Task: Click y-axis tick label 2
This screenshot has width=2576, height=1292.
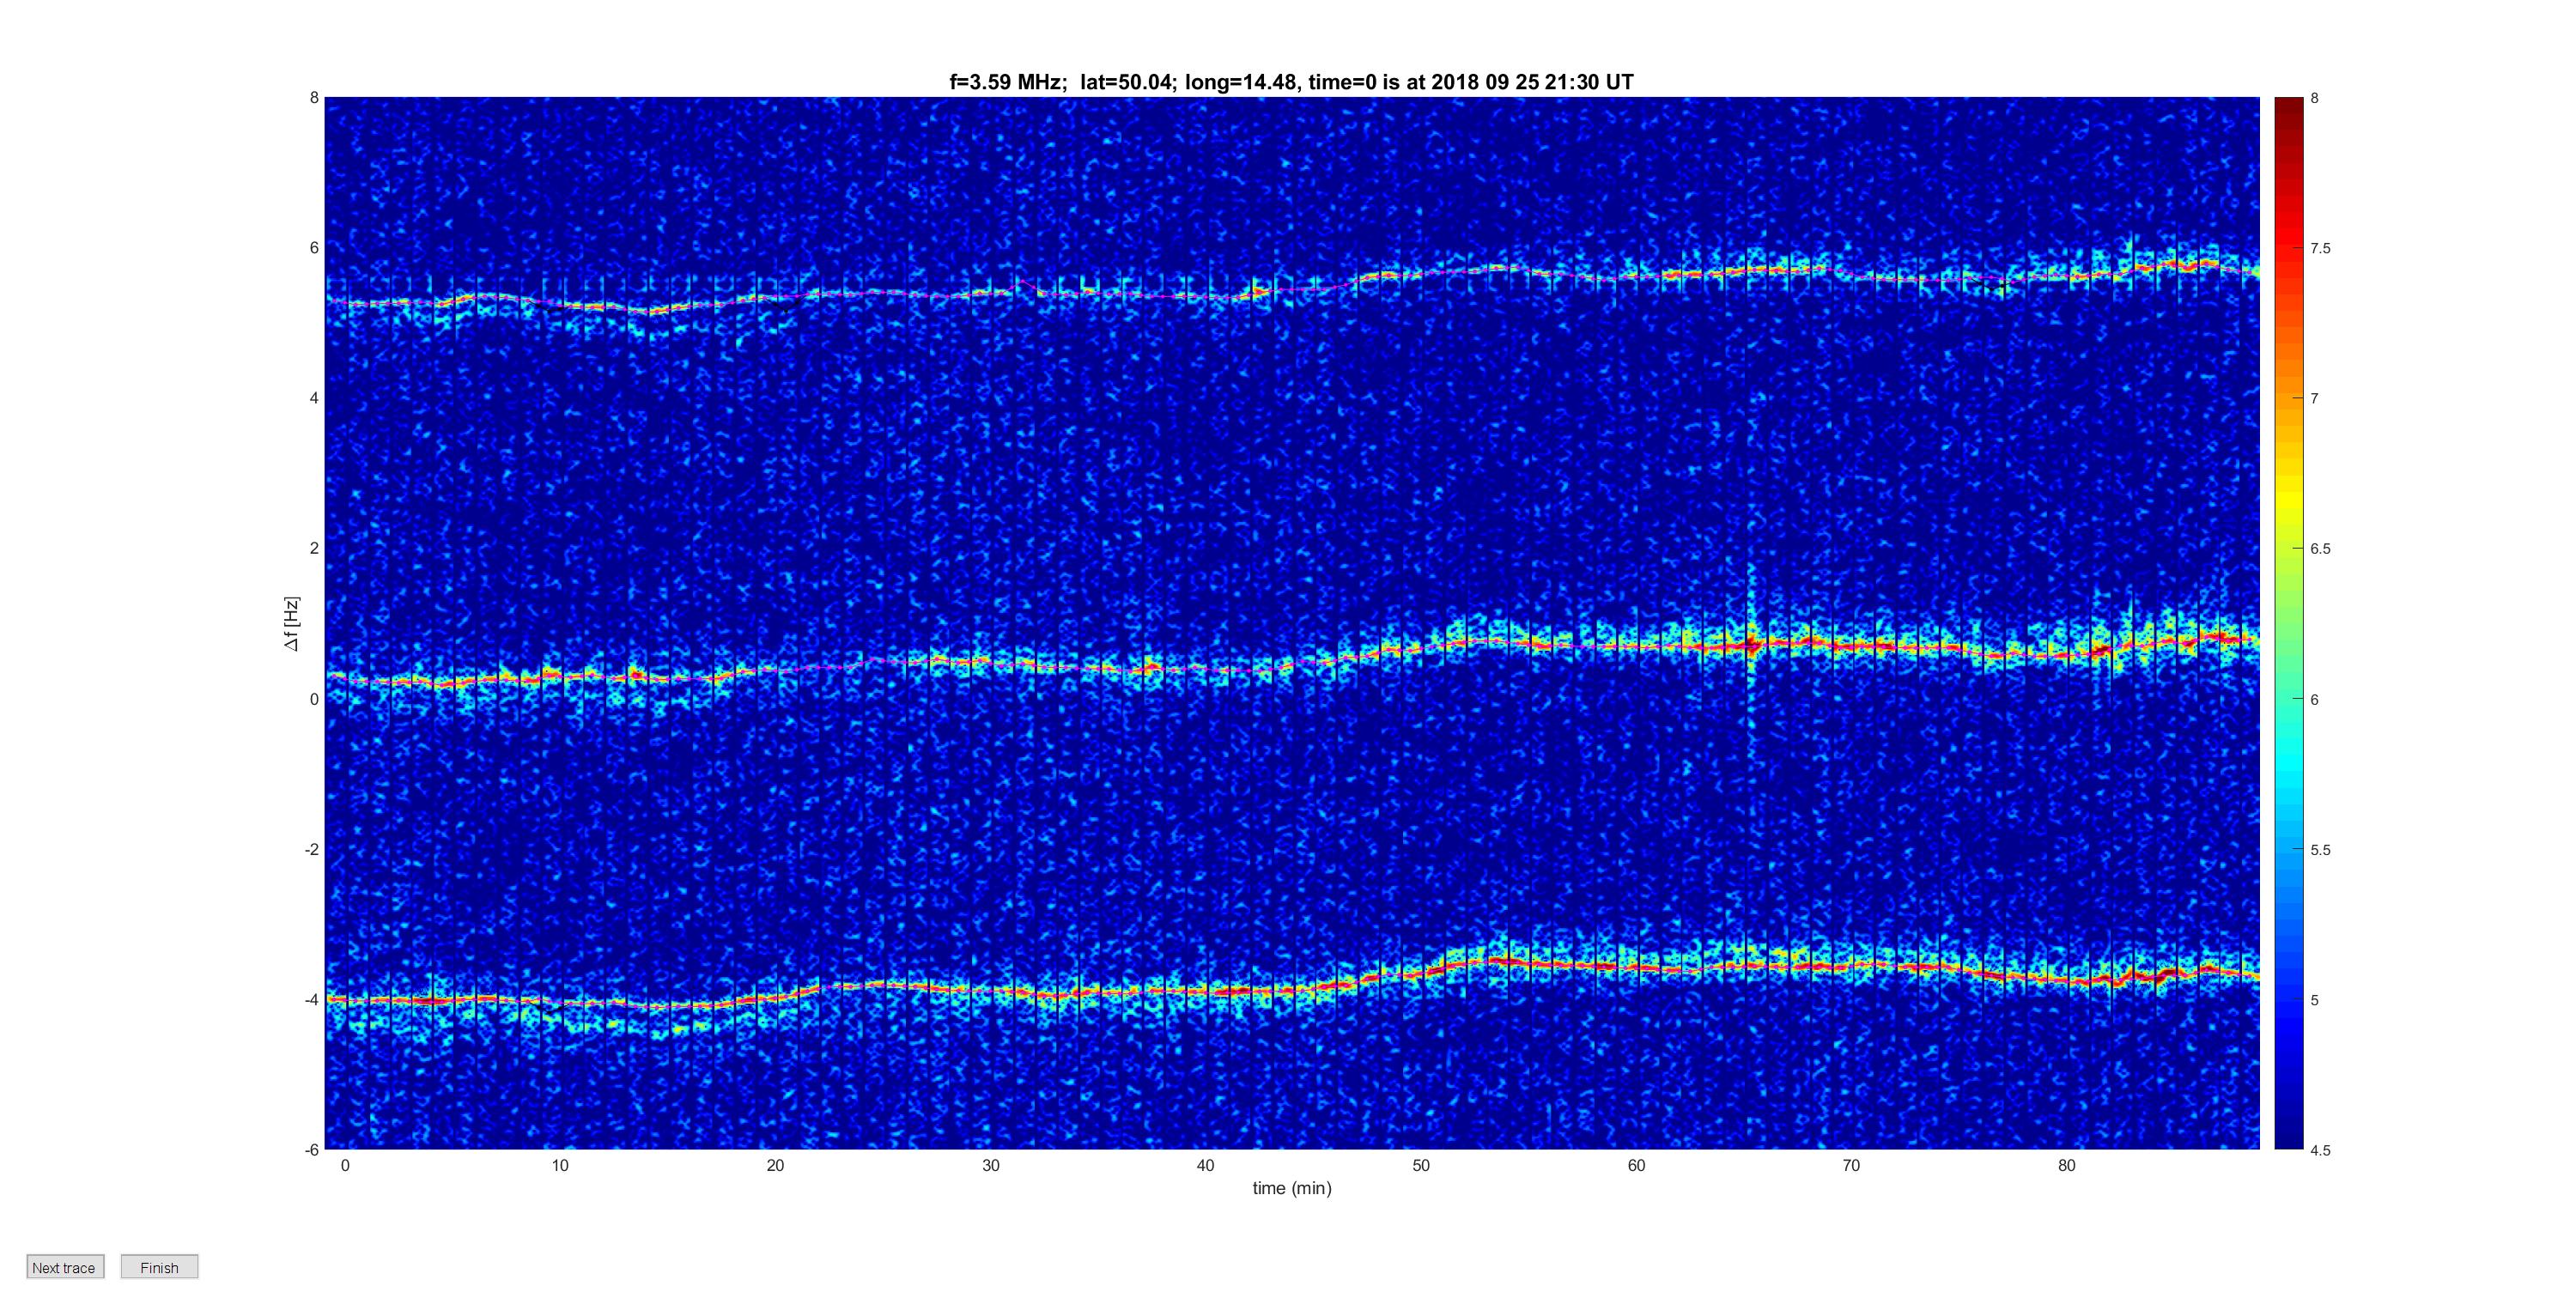Action: [314, 548]
